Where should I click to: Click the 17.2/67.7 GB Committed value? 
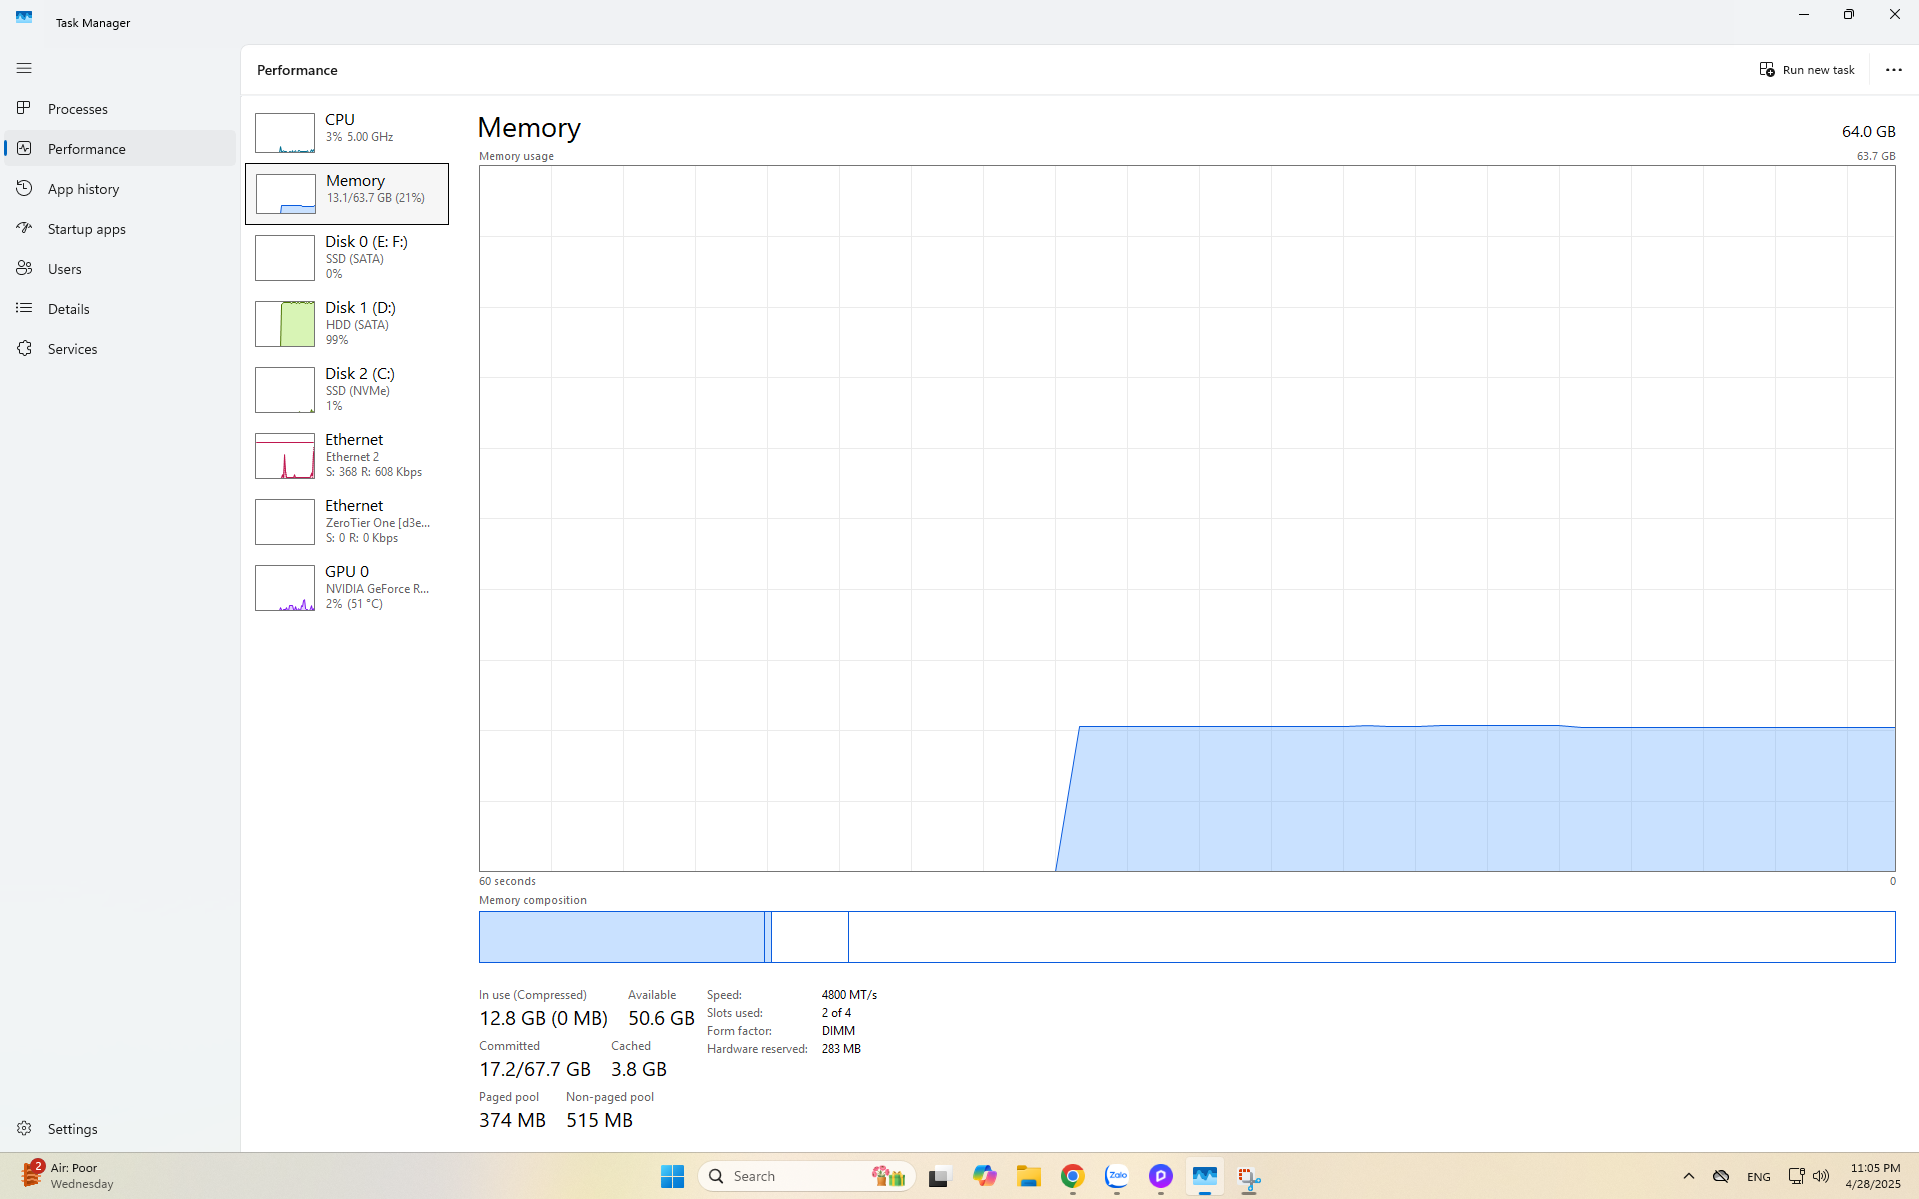pyautogui.click(x=535, y=1069)
